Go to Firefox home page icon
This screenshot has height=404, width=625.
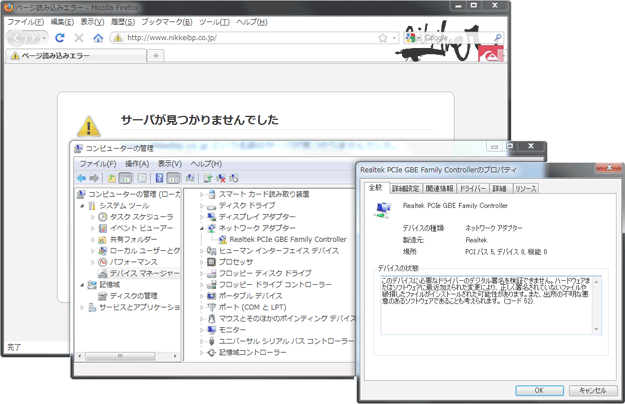[x=98, y=38]
